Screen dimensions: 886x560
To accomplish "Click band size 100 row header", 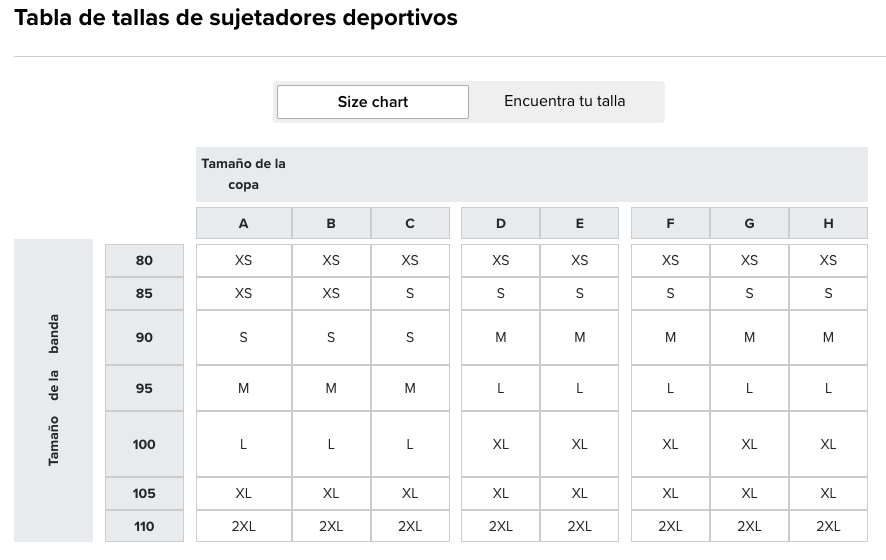I will pos(145,444).
